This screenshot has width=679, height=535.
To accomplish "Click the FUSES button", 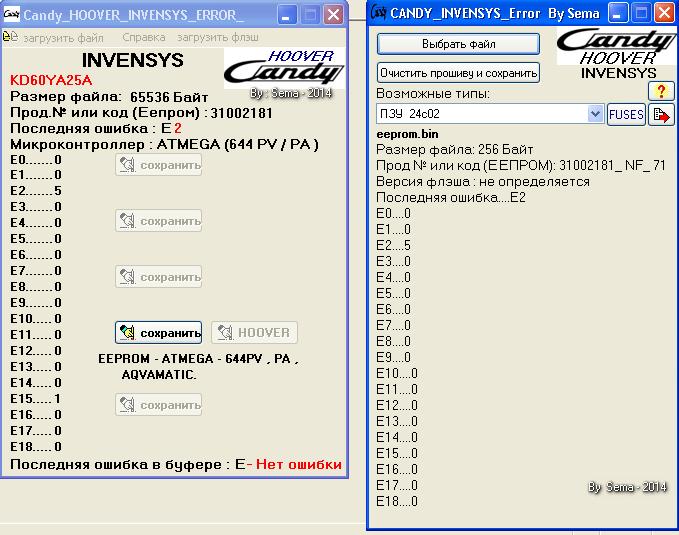I will click(x=626, y=115).
